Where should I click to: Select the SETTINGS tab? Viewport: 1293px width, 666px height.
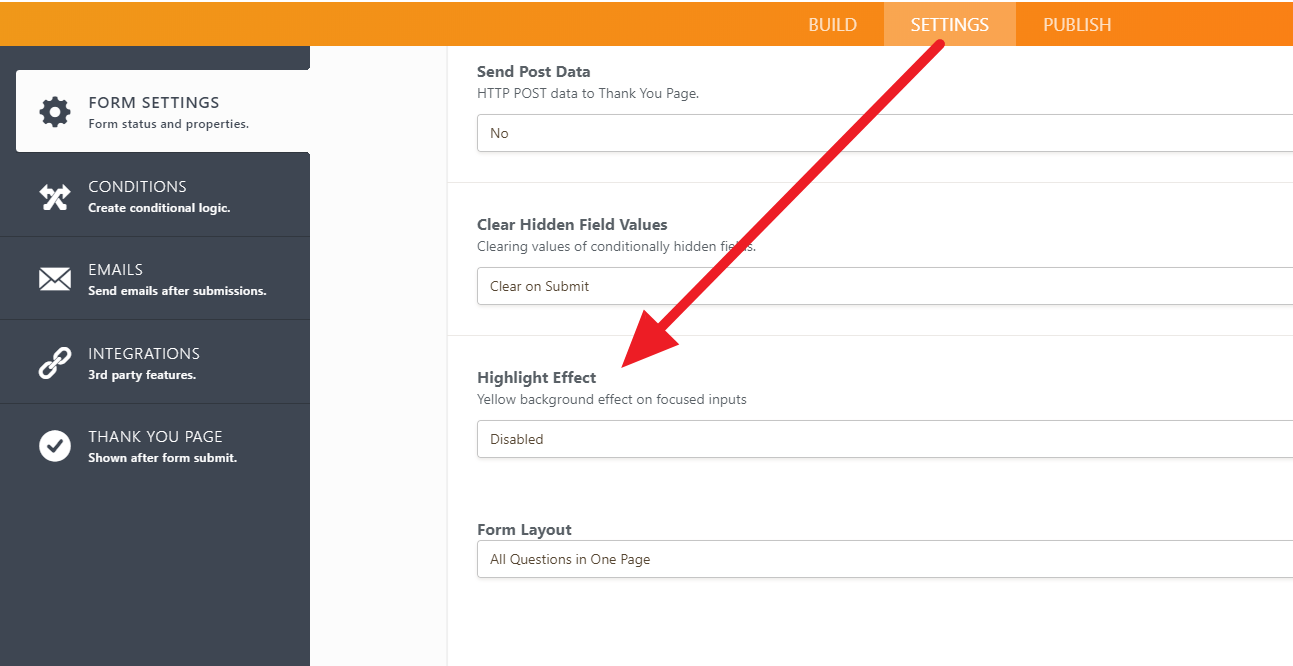pos(949,23)
